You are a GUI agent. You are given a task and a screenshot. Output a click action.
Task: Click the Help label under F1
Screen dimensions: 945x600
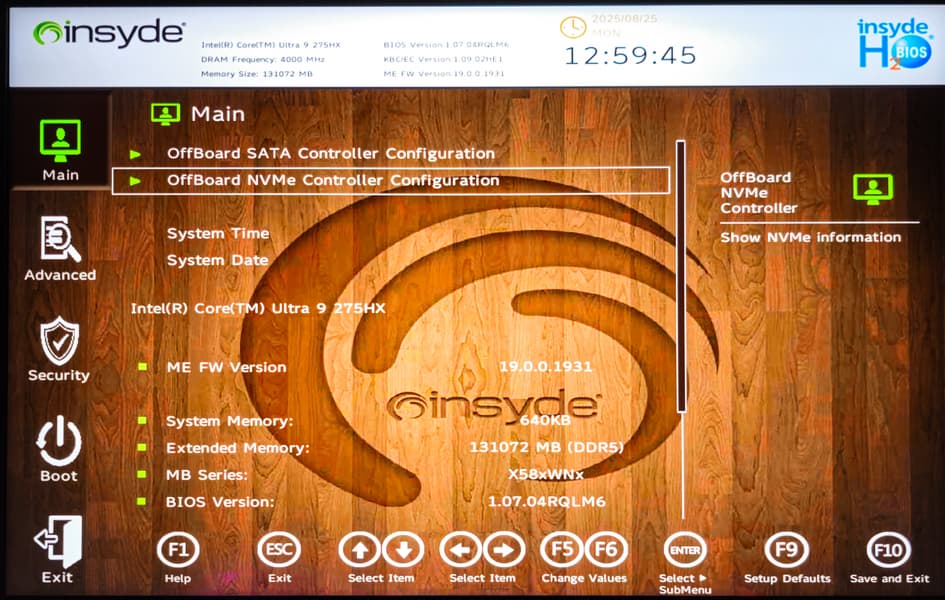[178, 578]
